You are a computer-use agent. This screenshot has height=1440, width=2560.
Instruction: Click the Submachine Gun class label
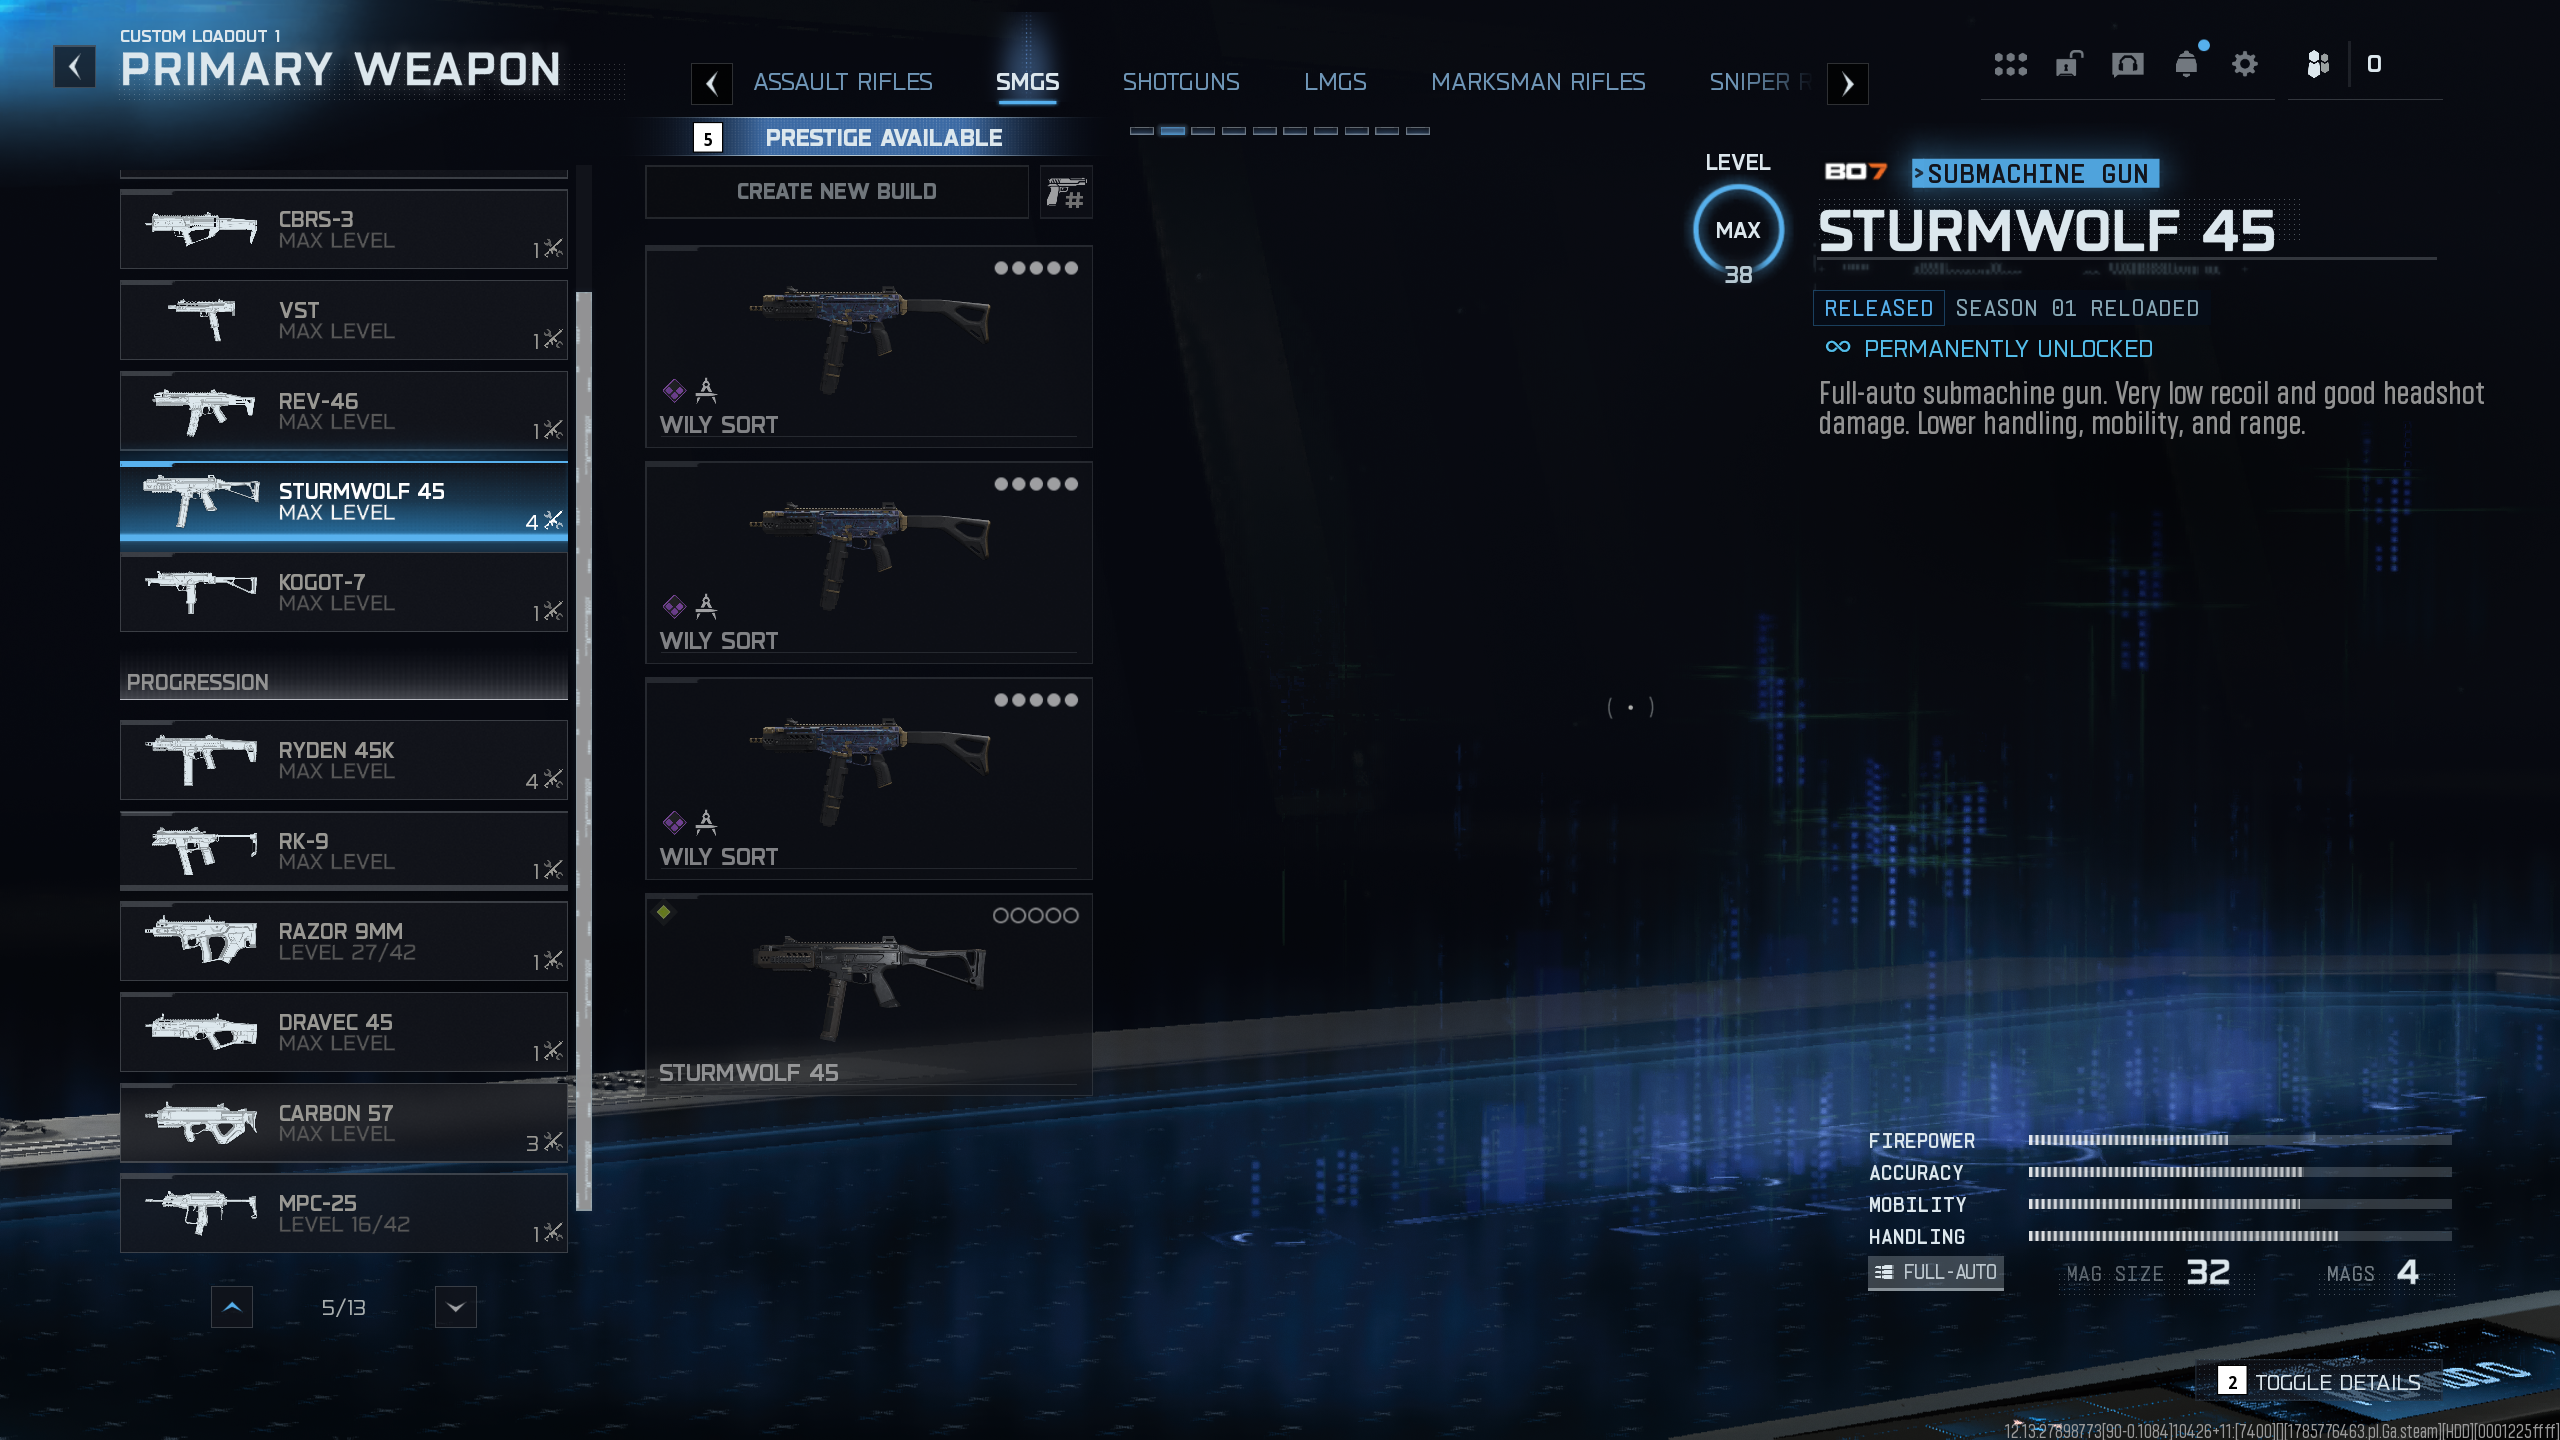pyautogui.click(x=2036, y=174)
